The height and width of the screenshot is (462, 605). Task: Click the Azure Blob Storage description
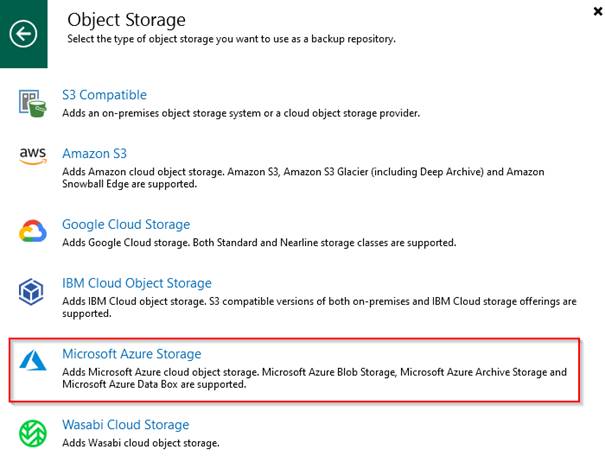[314, 378]
